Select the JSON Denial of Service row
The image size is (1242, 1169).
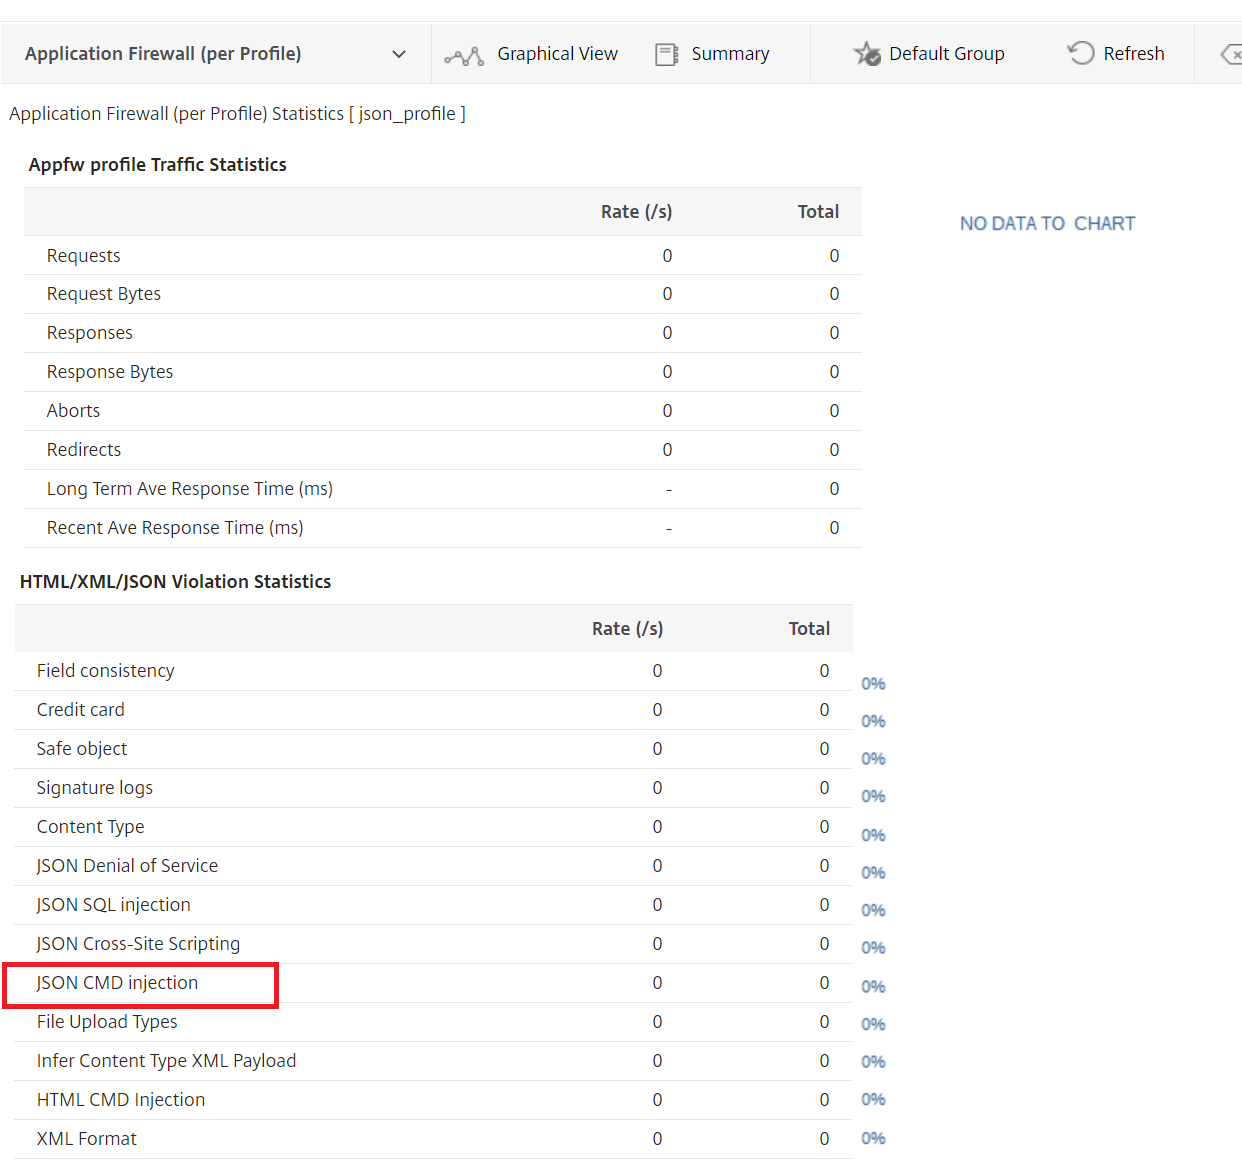pyautogui.click(x=433, y=866)
